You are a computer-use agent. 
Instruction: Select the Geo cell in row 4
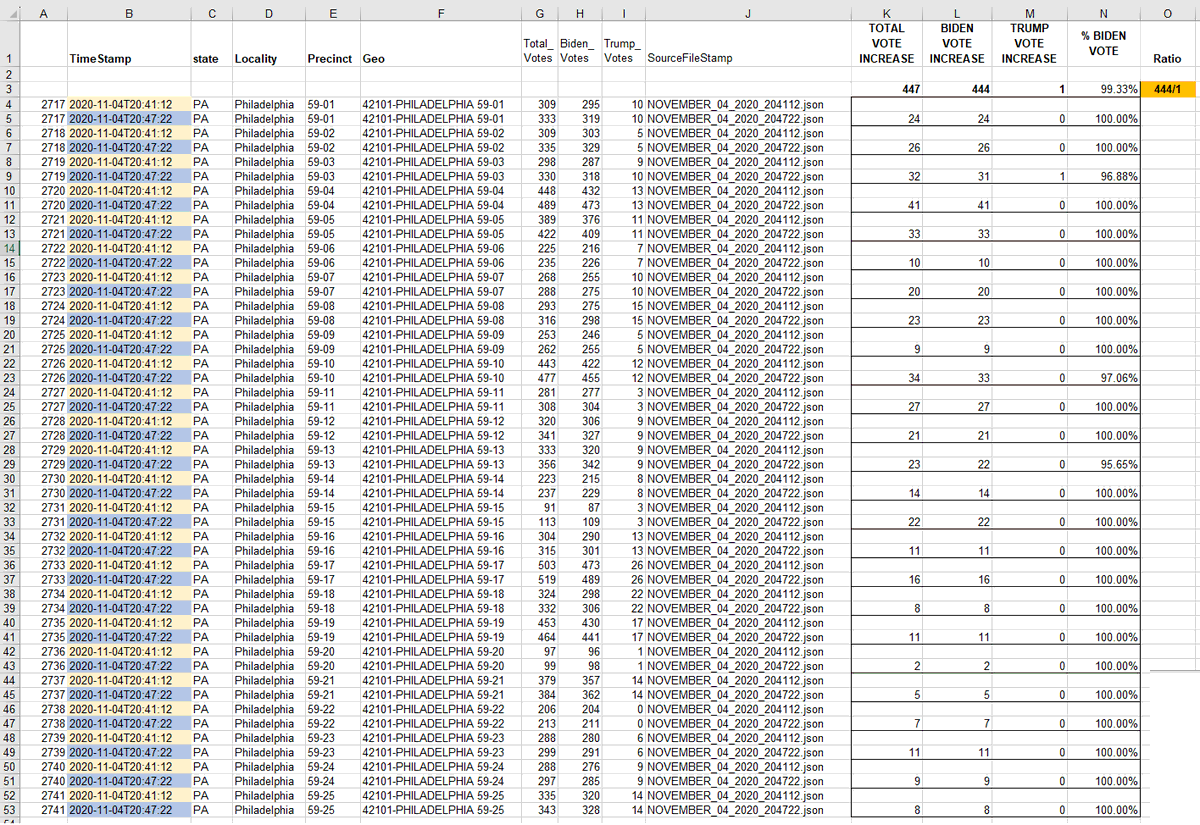click(440, 104)
